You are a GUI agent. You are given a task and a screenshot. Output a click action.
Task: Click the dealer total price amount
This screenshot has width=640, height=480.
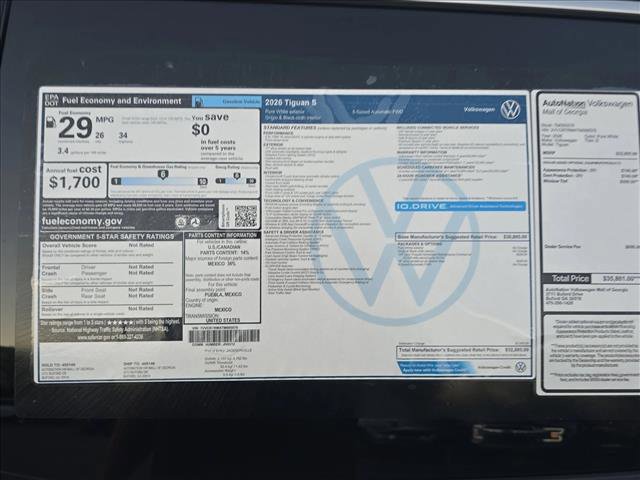point(620,279)
